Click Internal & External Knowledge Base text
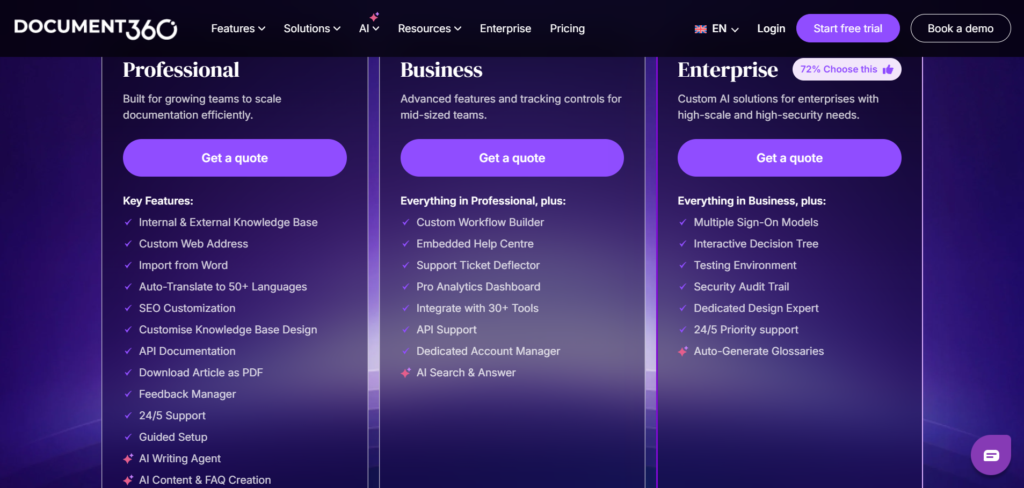The image size is (1024, 488). tap(228, 222)
